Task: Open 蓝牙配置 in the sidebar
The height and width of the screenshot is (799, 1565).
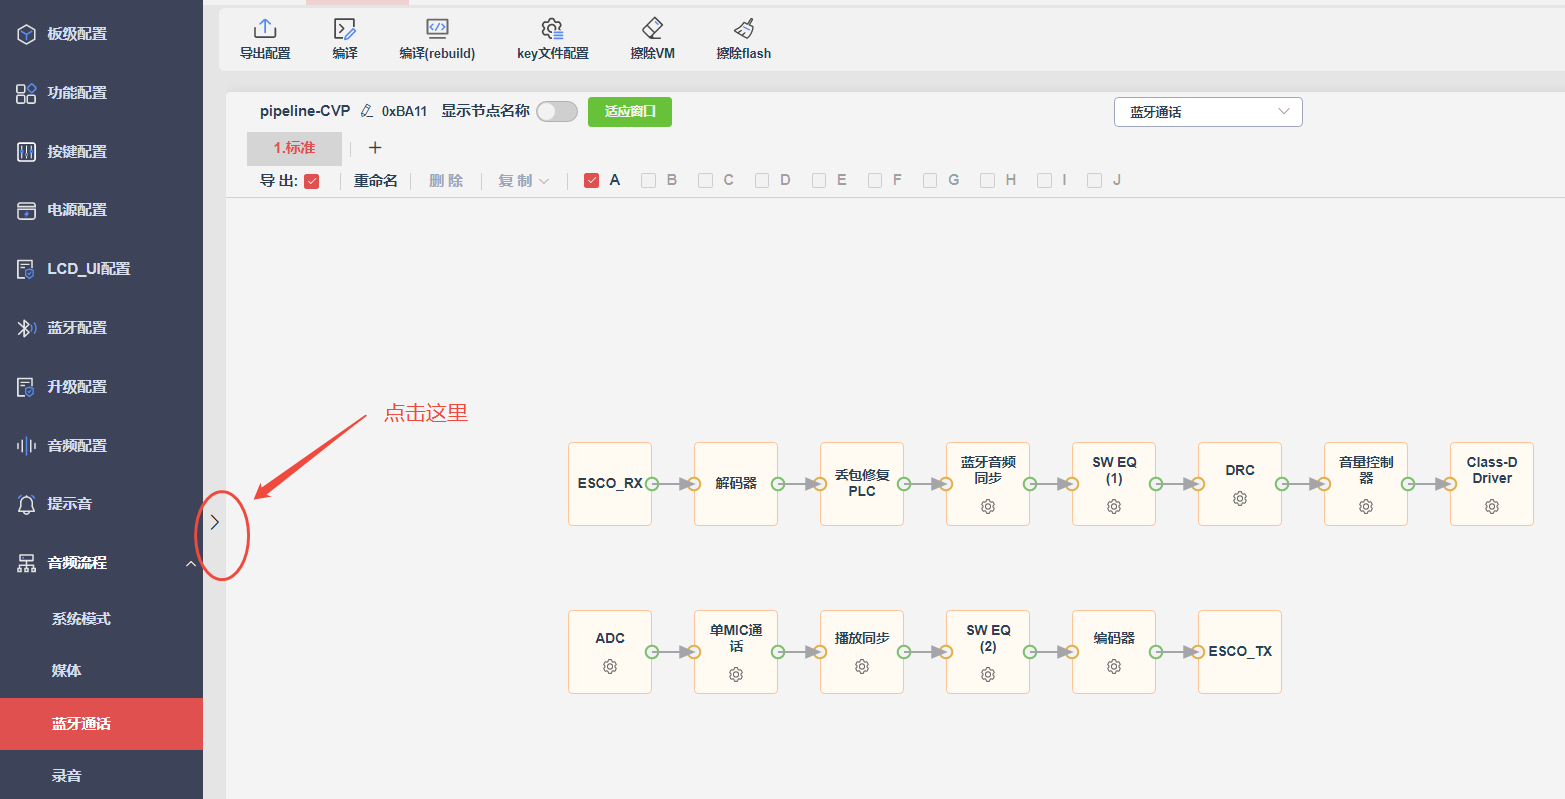Action: click(101, 328)
